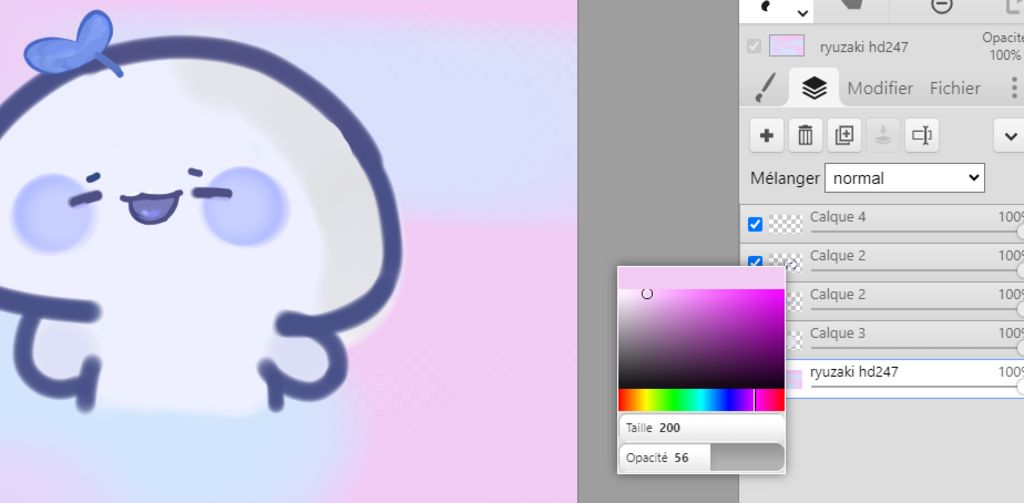Viewport: 1024px width, 503px height.
Task: Click the merge down layer icon
Action: coord(883,135)
